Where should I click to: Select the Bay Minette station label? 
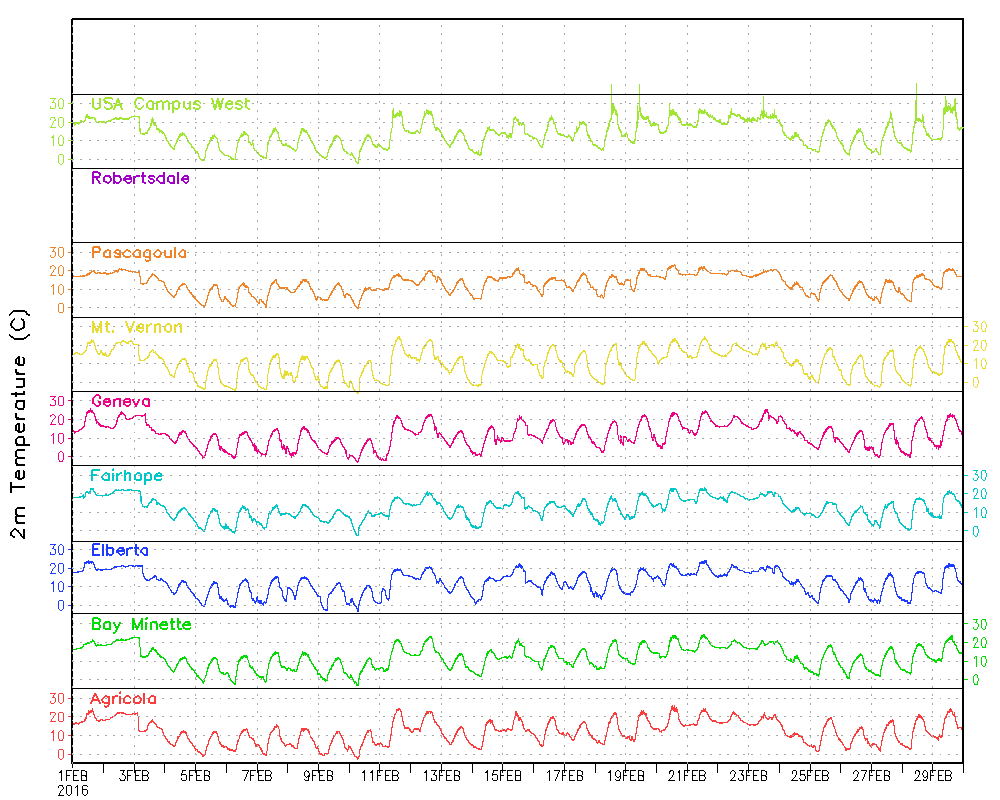click(141, 624)
